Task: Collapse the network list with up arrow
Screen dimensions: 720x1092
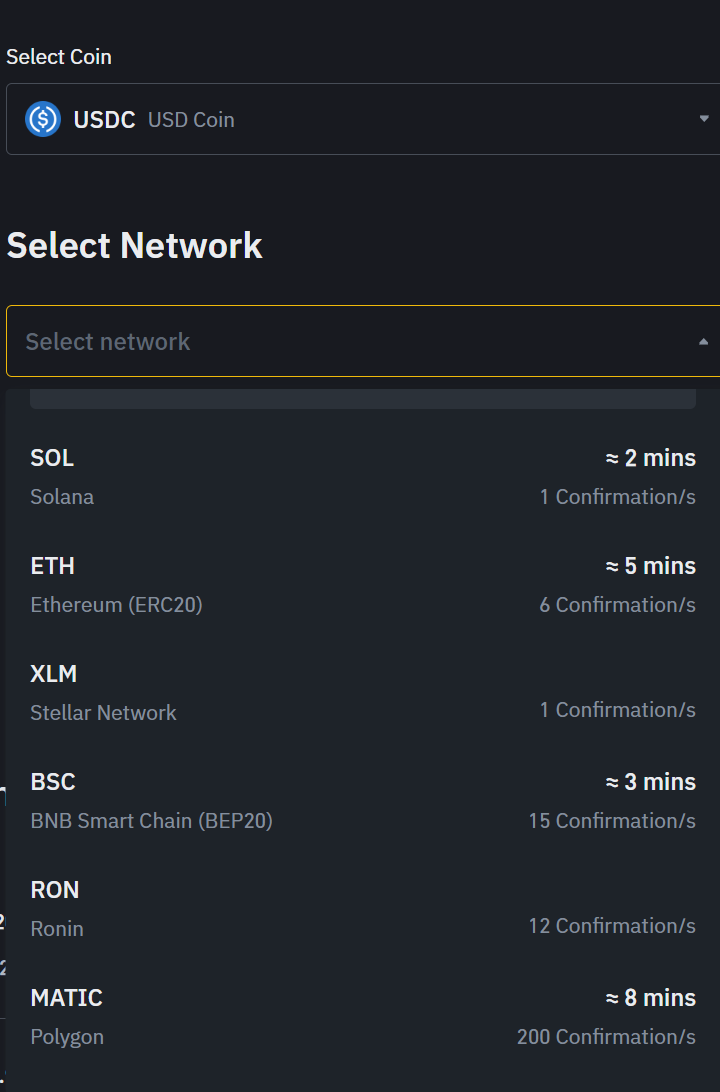Action: 704,342
